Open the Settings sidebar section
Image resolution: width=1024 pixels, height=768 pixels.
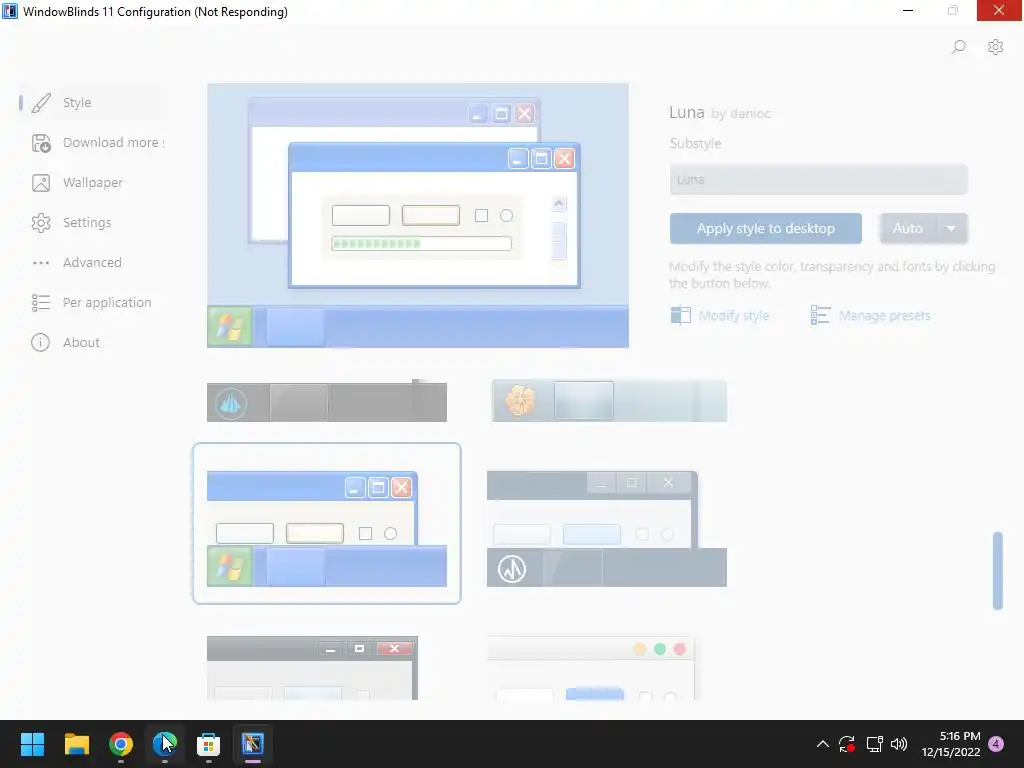coord(91,223)
